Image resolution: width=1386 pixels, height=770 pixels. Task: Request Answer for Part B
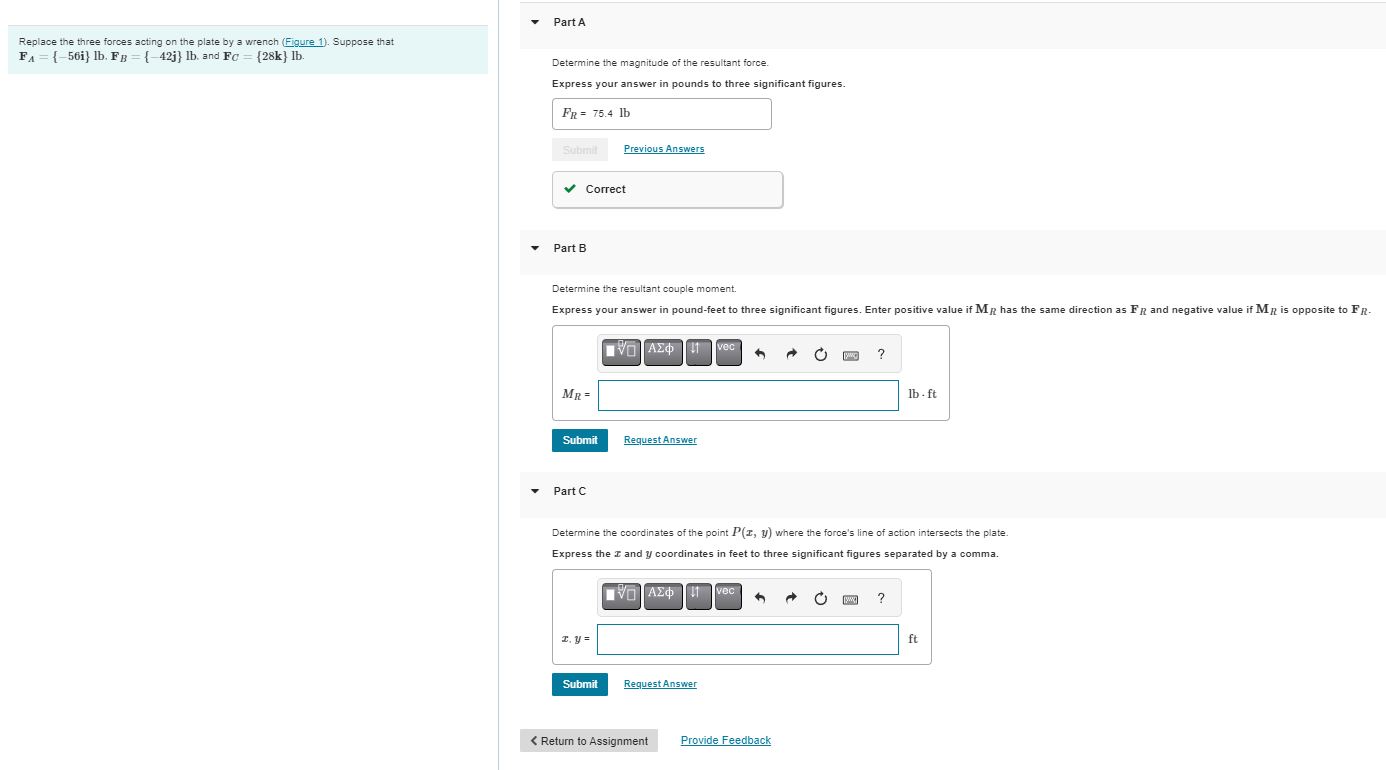(660, 440)
